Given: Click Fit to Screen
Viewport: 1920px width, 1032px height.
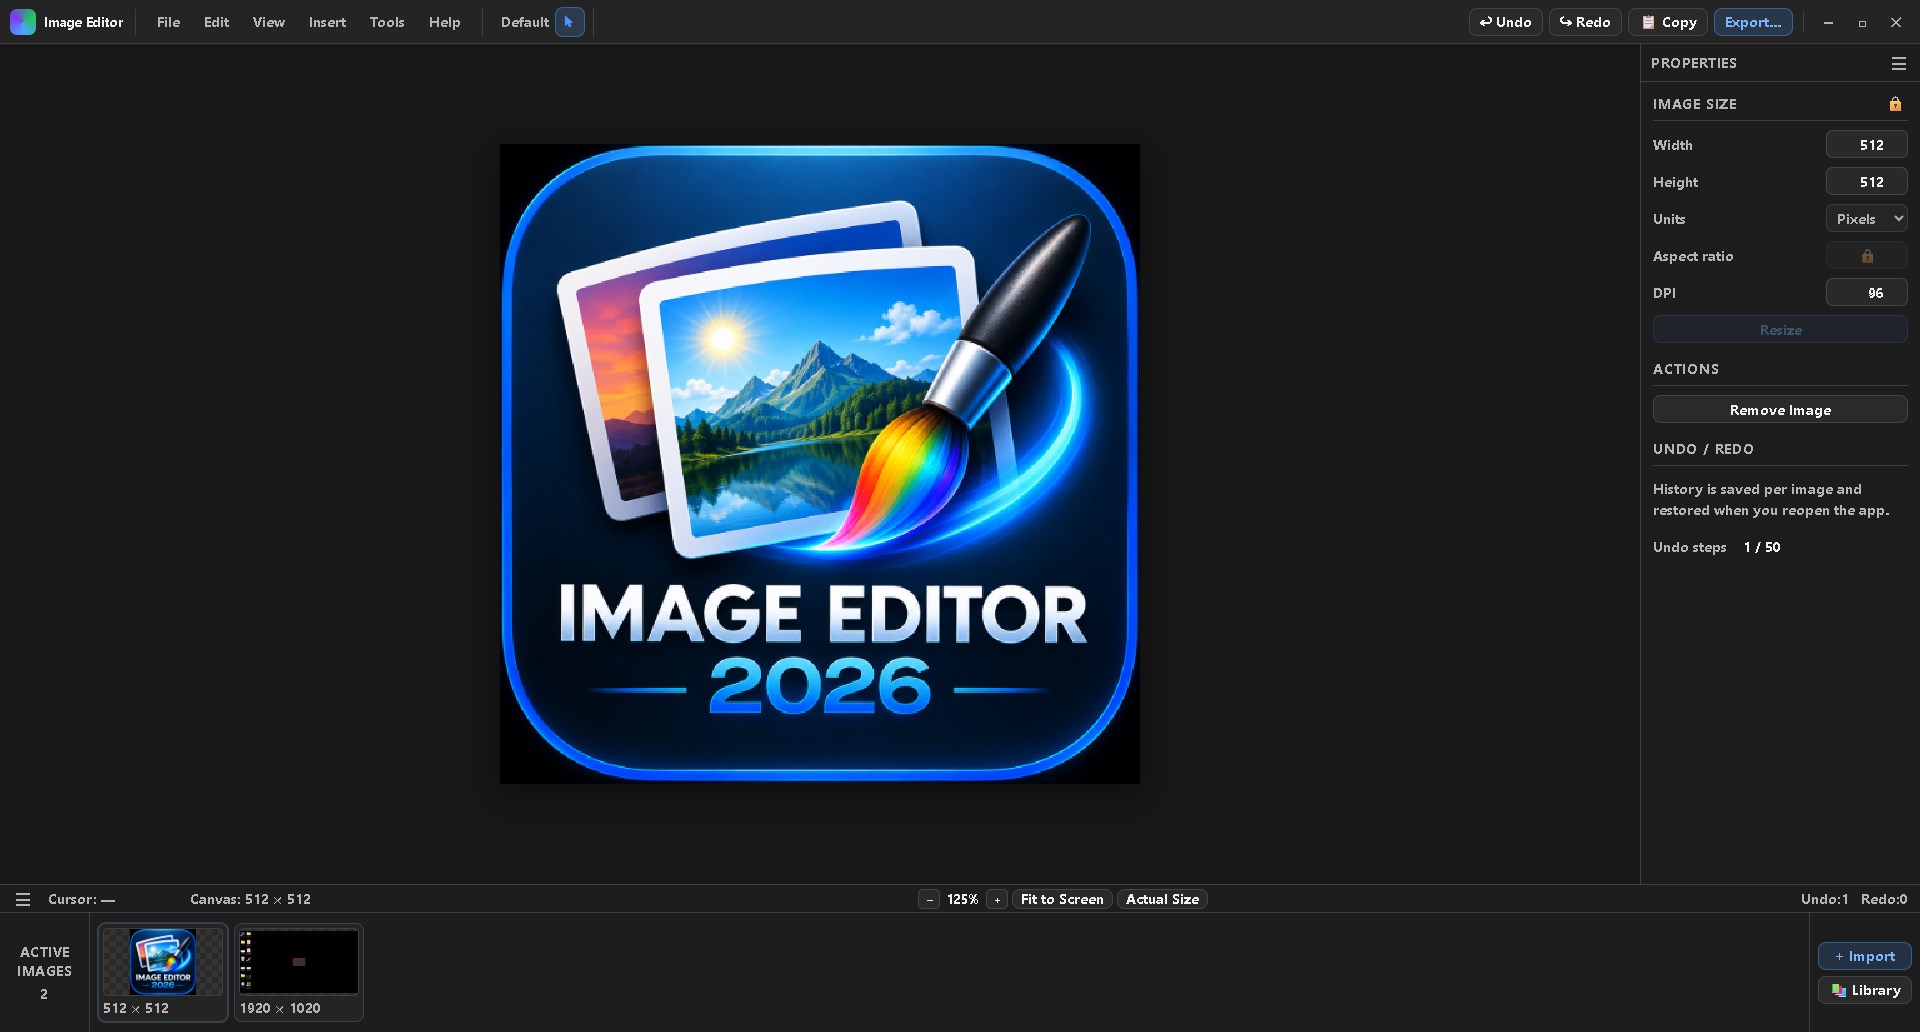Looking at the screenshot, I should pos(1062,899).
